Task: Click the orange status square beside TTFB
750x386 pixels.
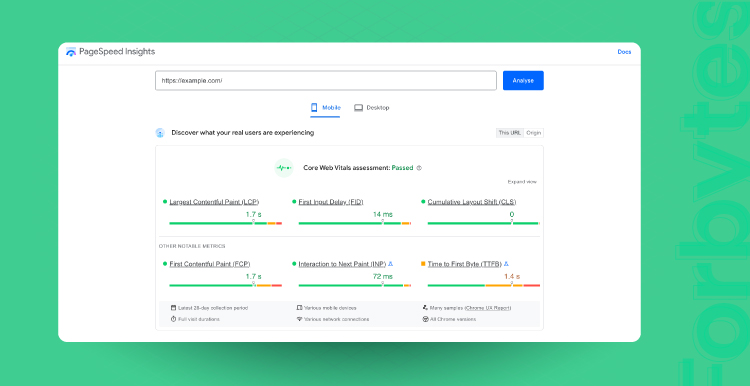Action: [423, 264]
